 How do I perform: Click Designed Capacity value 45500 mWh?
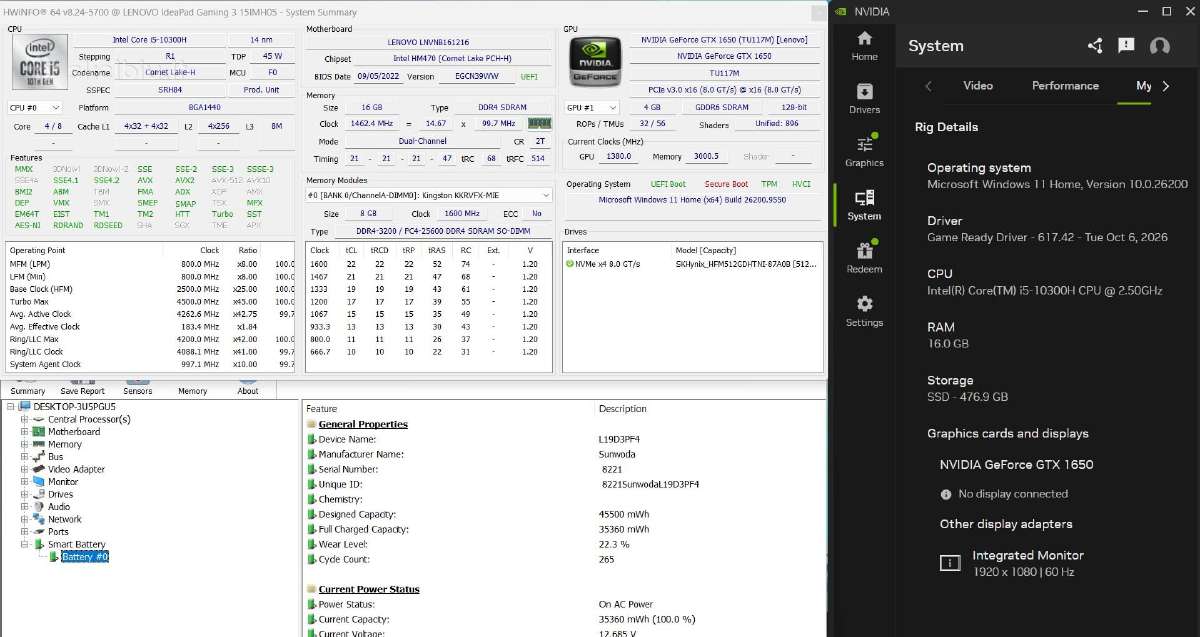tap(623, 514)
